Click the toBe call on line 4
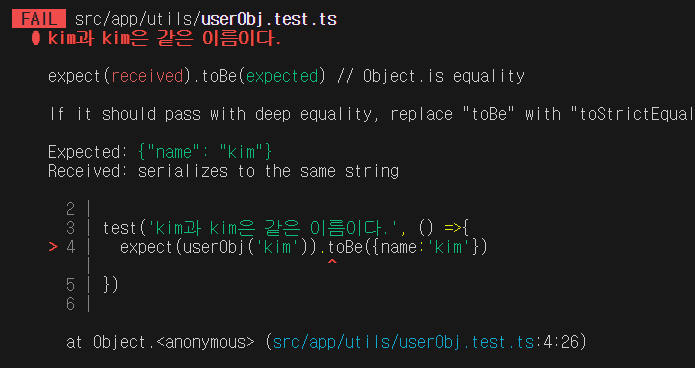695x368 pixels. pos(345,247)
